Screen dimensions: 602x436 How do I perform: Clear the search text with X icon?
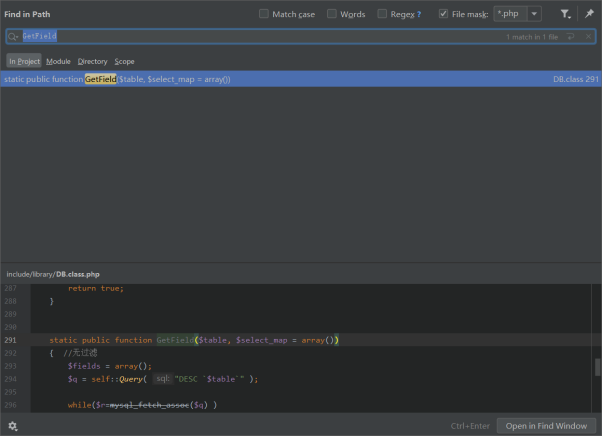tap(586, 36)
